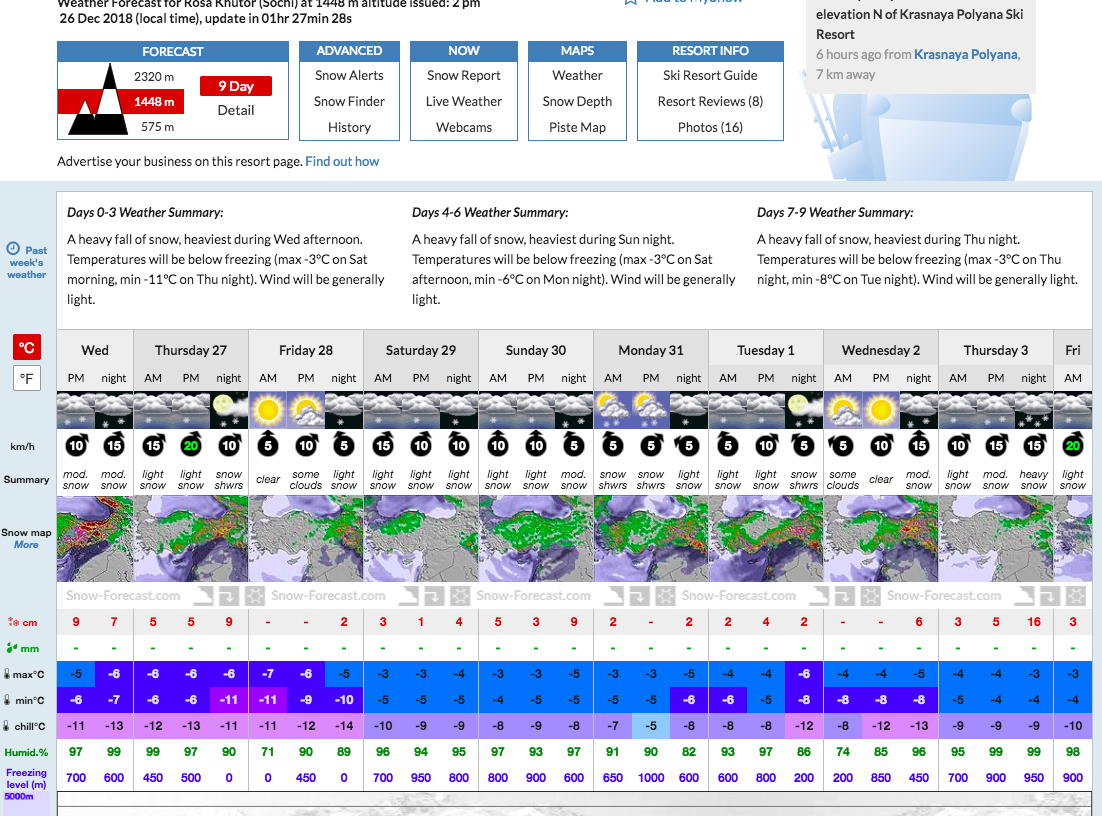Screen dimensions: 1102x816
Task: Click the sunny icon for Wednesday 2 PM
Action: tap(881, 410)
